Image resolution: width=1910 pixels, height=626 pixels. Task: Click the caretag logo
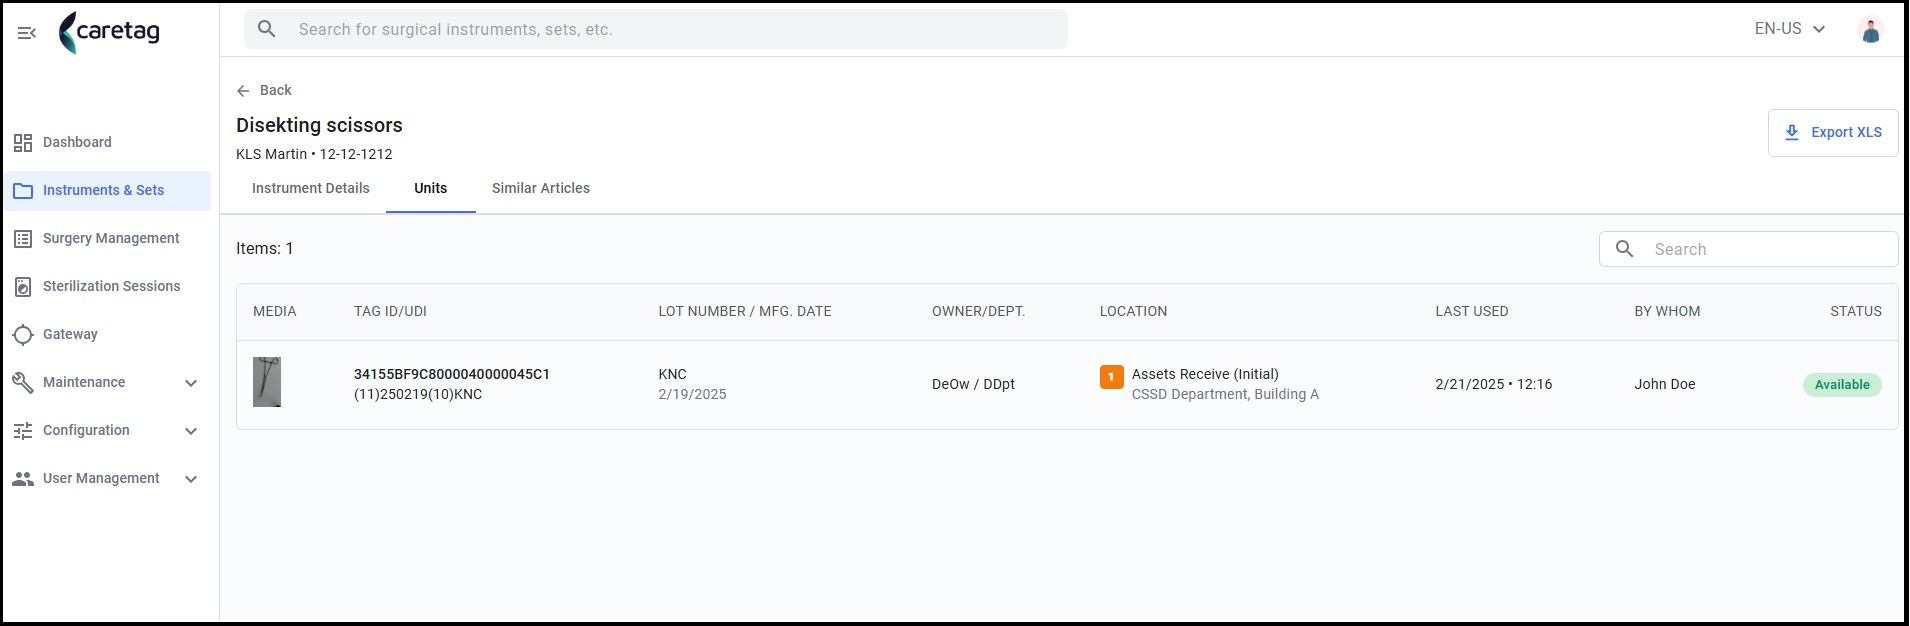point(110,32)
